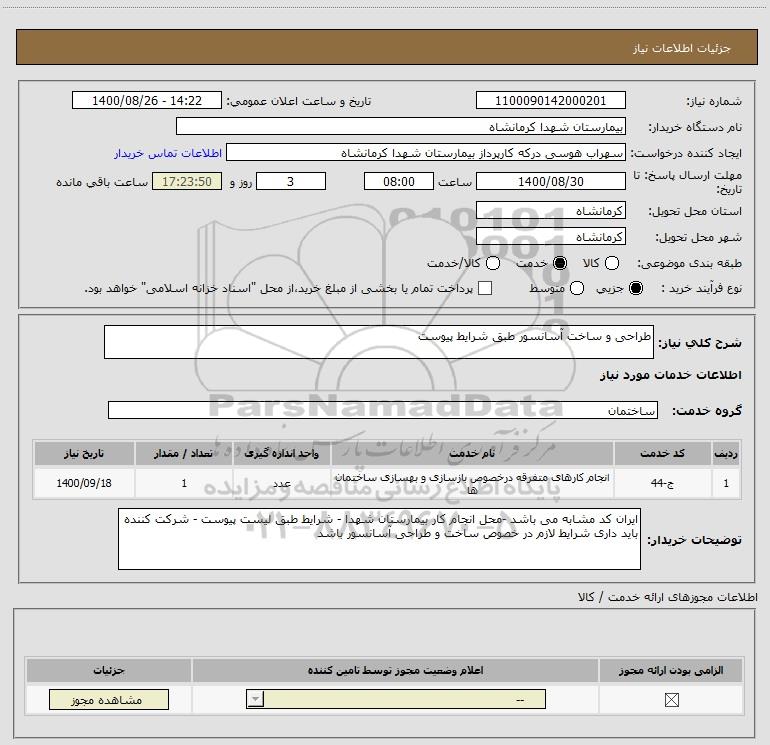This screenshot has height=745, width=770.
Task: Click the time field 08:00
Action: point(399,181)
